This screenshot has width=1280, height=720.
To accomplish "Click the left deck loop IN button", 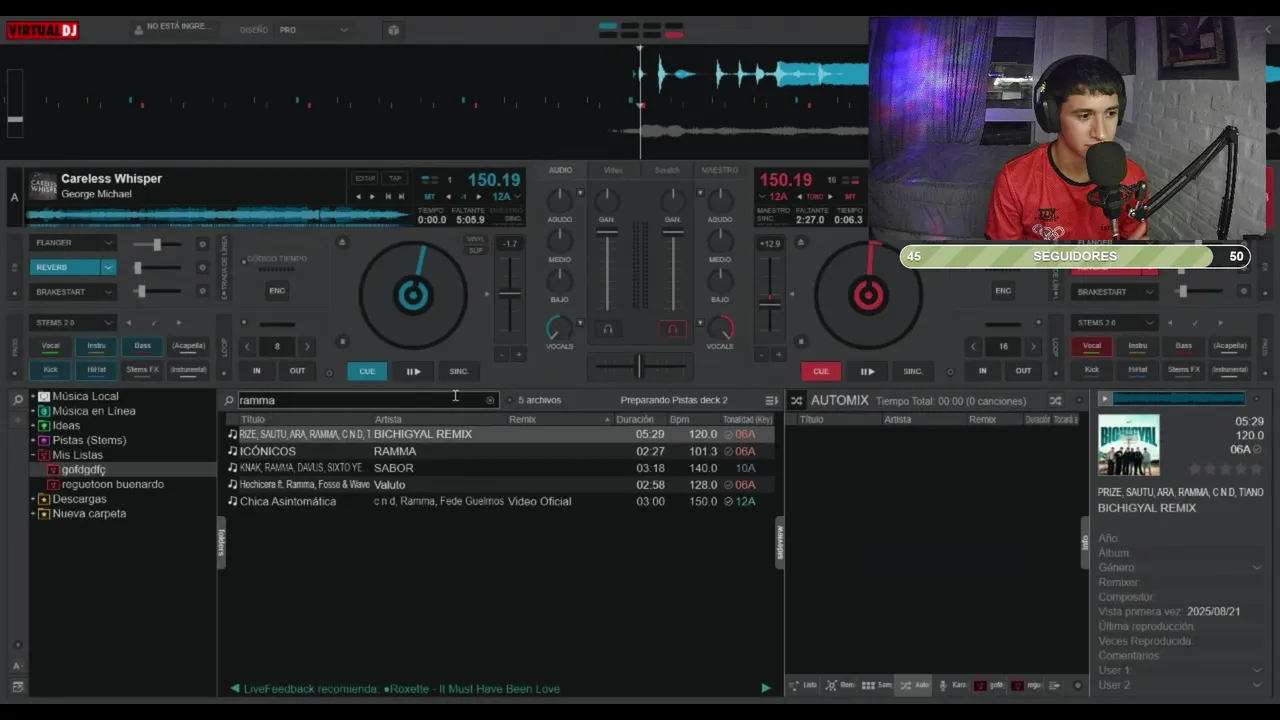I will coord(257,371).
